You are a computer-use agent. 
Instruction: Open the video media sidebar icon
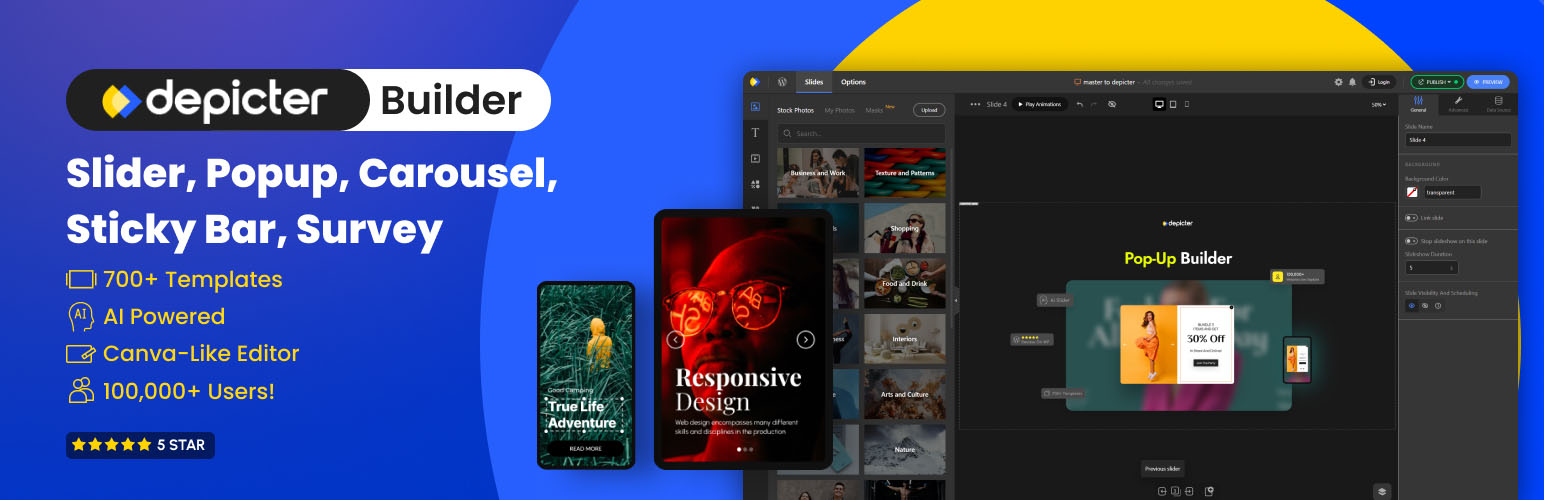(x=755, y=158)
